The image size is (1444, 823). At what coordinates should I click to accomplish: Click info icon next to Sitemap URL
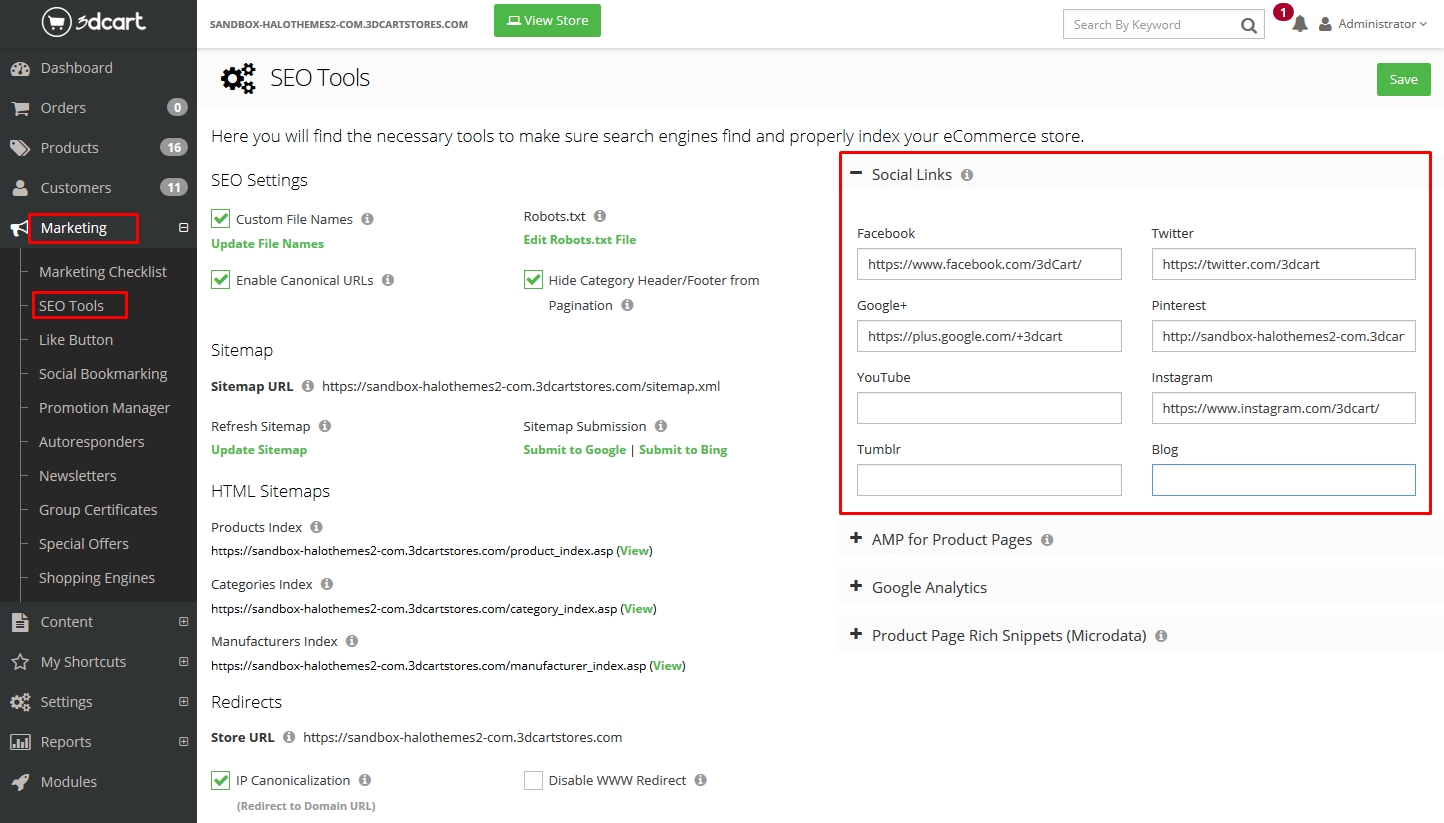[x=308, y=386]
